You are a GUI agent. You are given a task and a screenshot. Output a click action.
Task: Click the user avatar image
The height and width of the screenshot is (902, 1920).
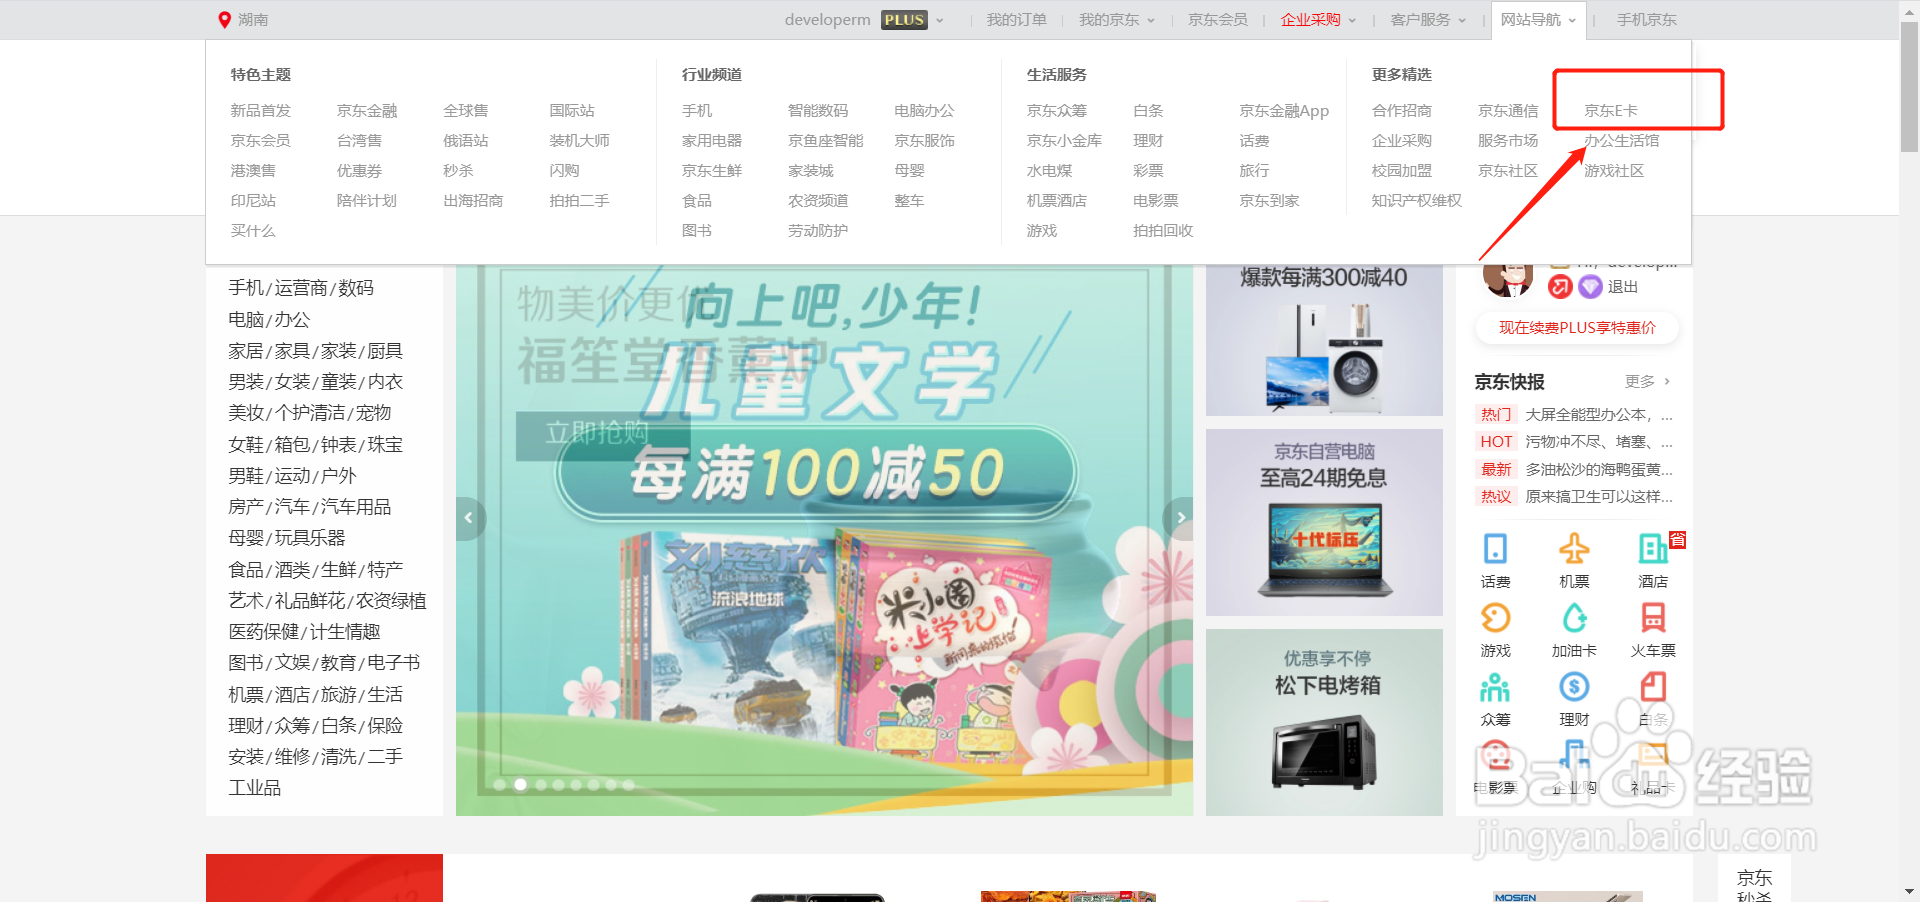(x=1508, y=277)
